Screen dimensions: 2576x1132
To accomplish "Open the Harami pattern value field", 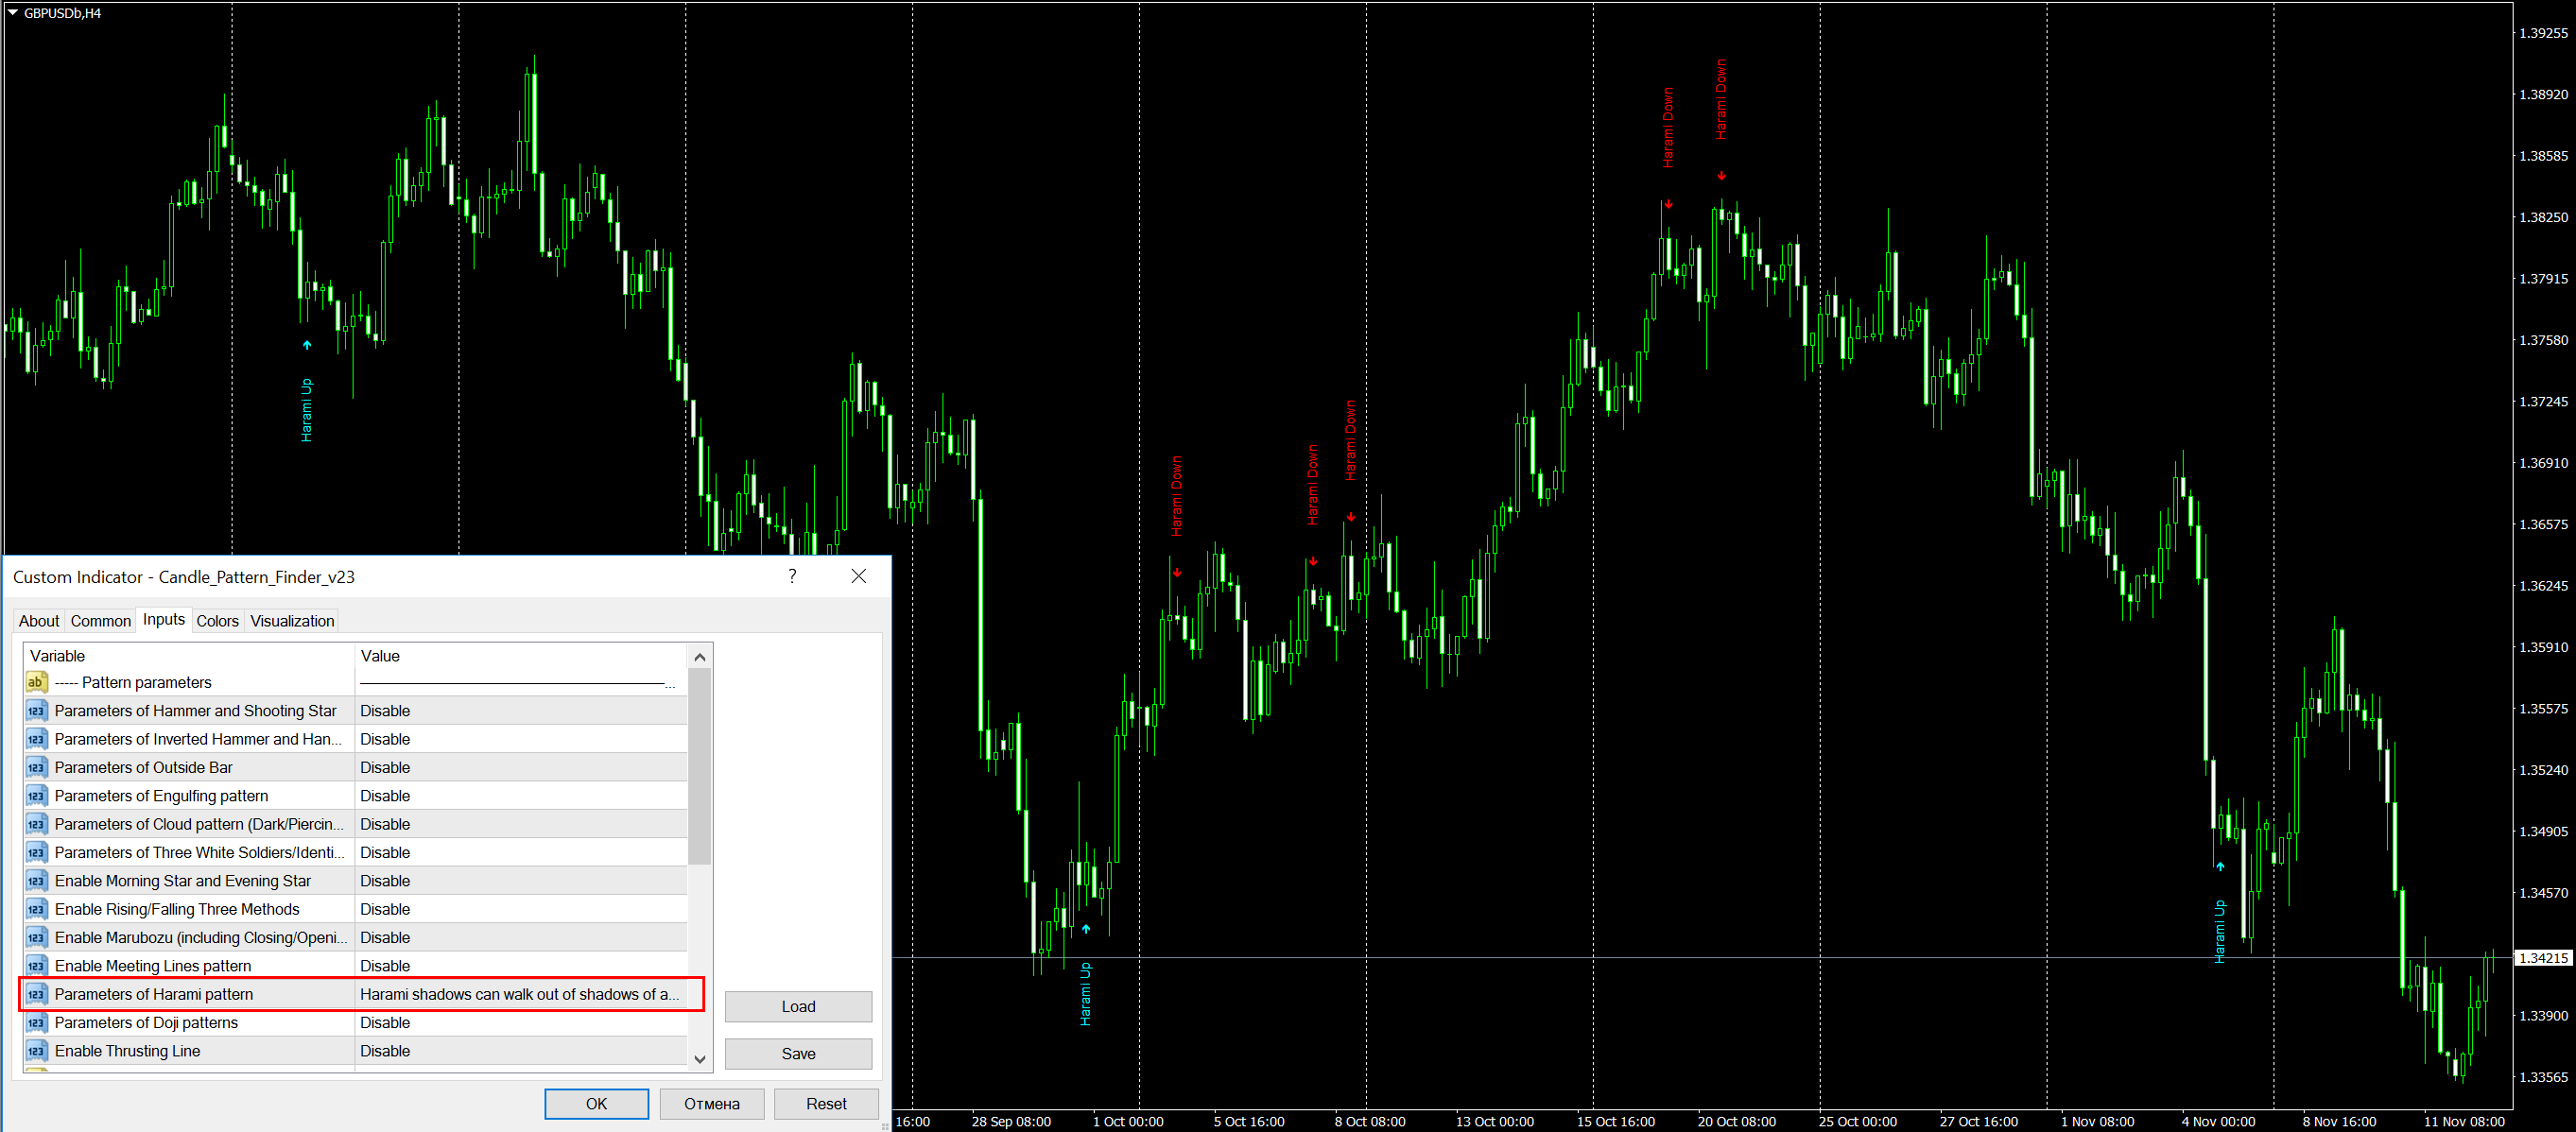I will point(520,994).
